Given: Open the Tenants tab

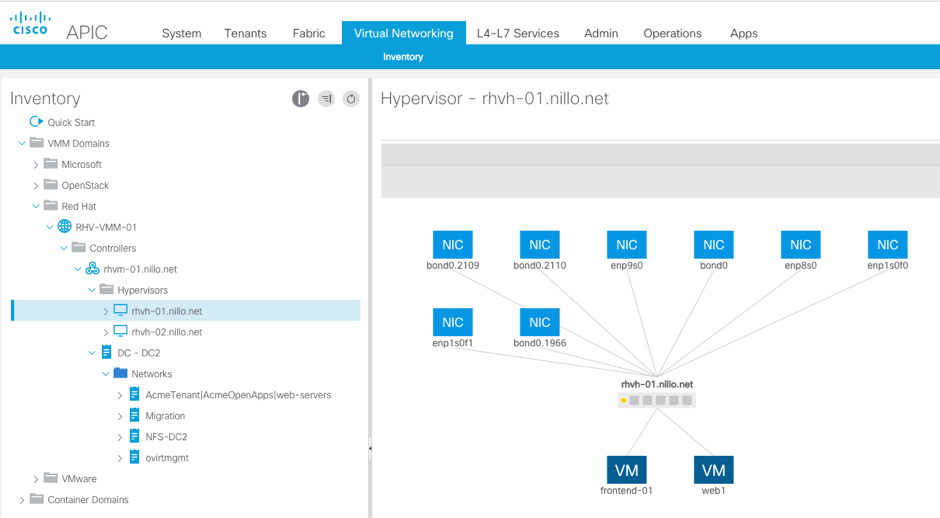Looking at the screenshot, I should (x=245, y=33).
